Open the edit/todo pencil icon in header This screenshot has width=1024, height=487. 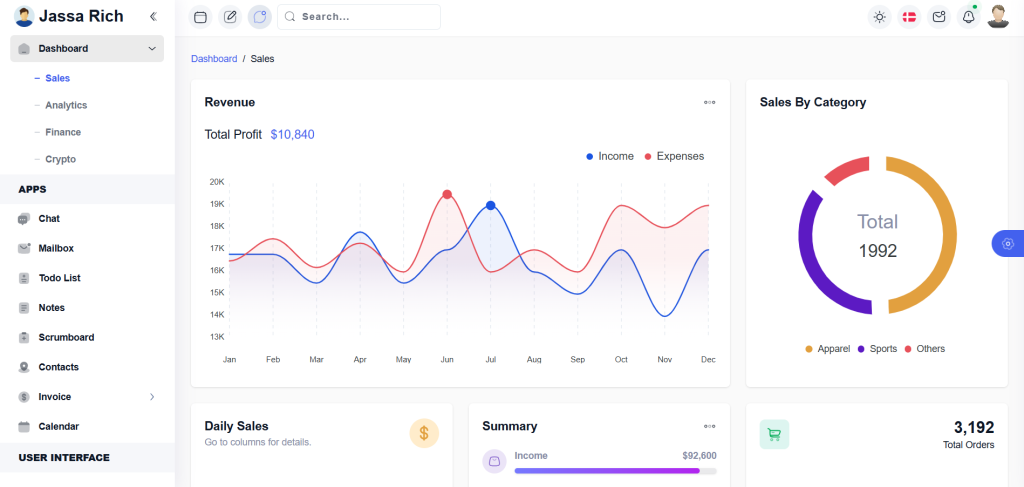(x=230, y=17)
